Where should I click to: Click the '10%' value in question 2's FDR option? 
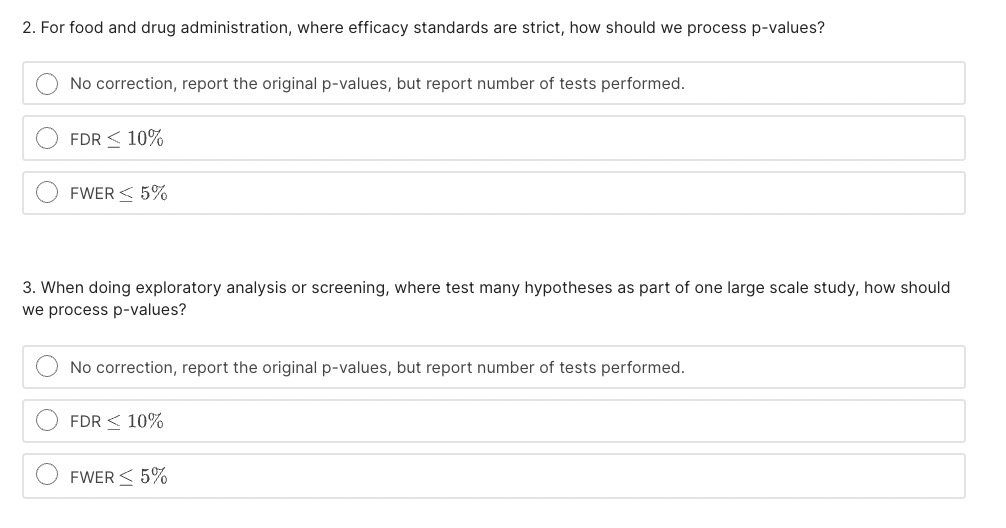(146, 138)
